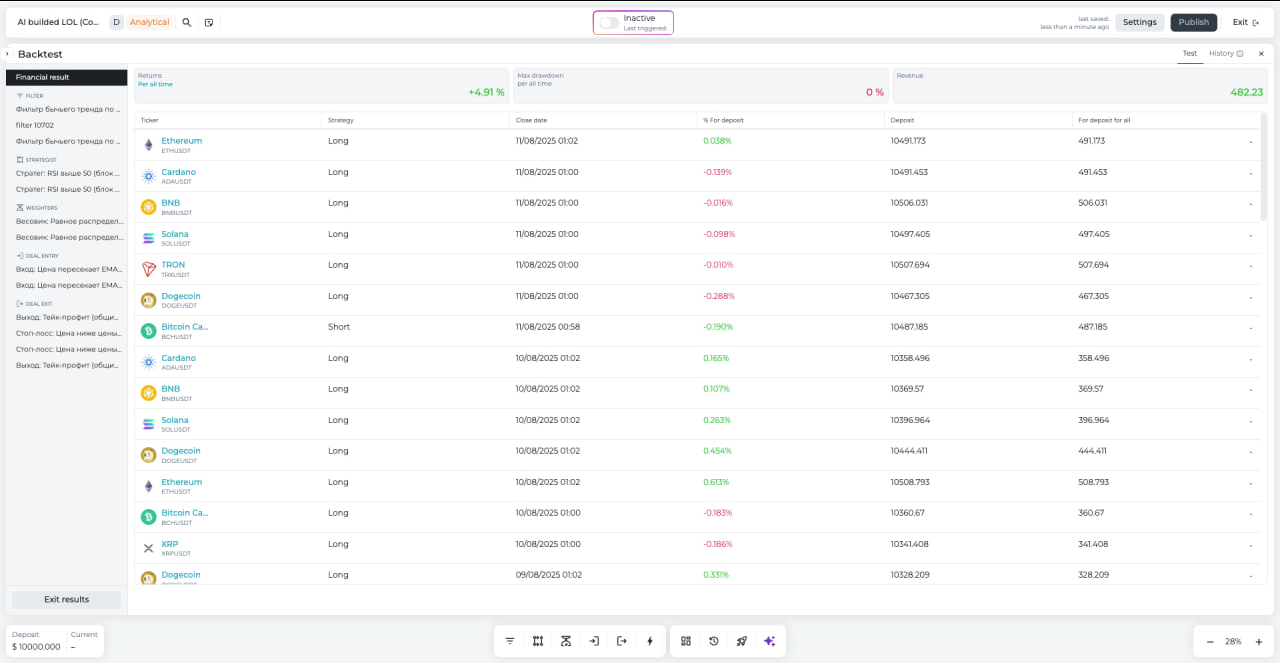Screen dimensions: 1280x663
Task: Open the Settings button in top bar
Action: [x=1139, y=21]
